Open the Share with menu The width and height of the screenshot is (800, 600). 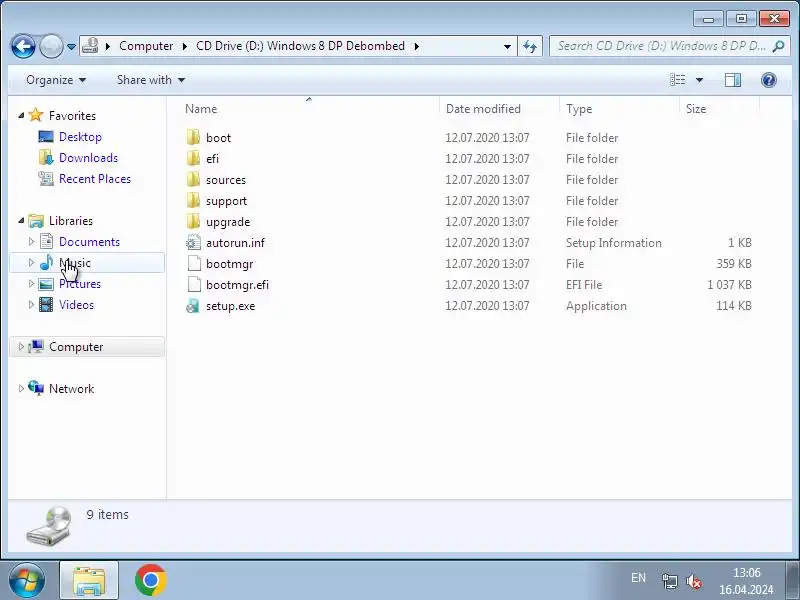pyautogui.click(x=151, y=80)
